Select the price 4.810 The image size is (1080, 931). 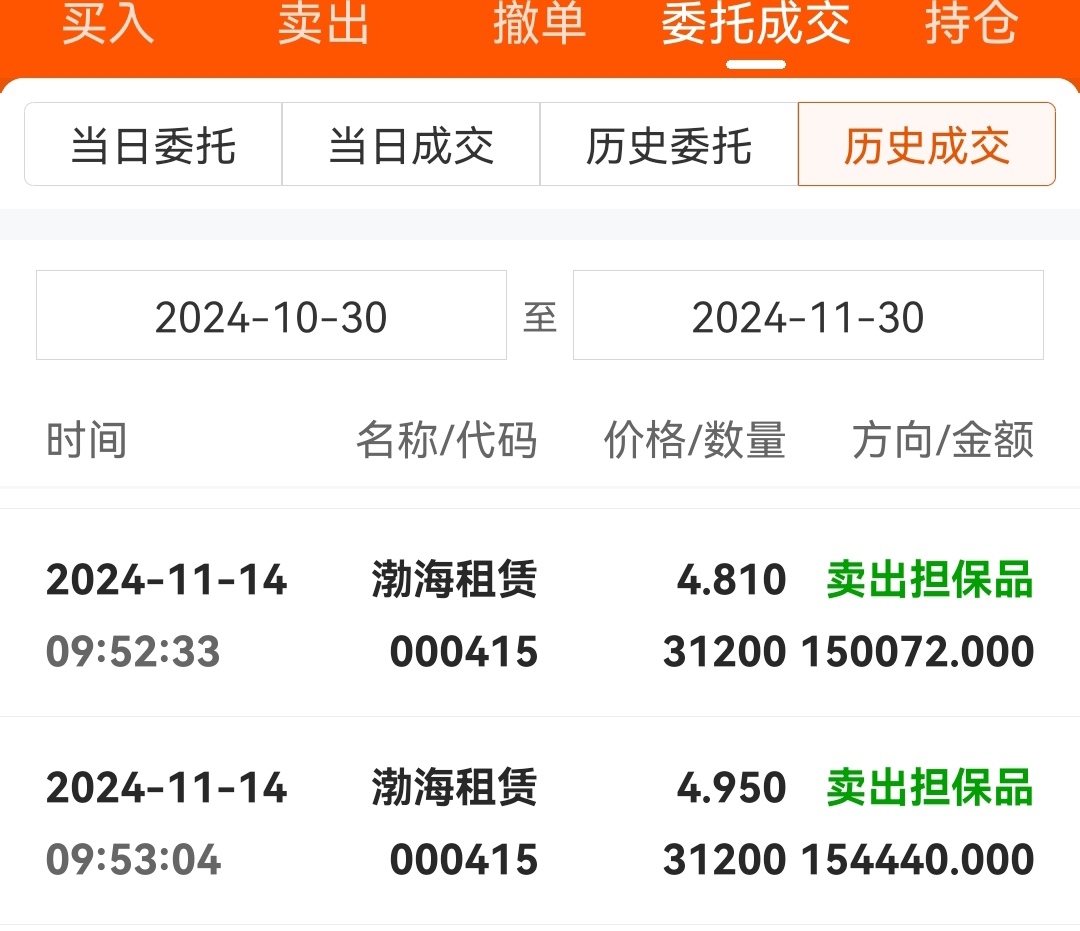point(731,579)
